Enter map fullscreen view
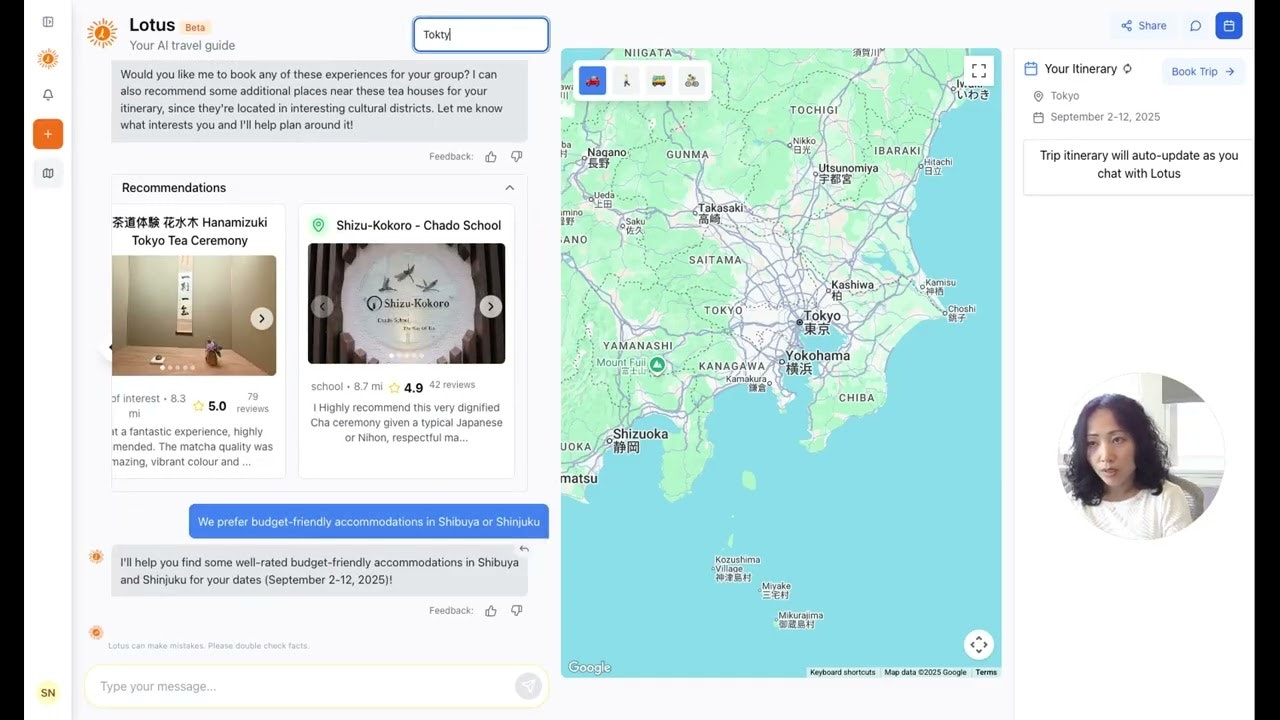This screenshot has height=720, width=1280. click(x=979, y=70)
